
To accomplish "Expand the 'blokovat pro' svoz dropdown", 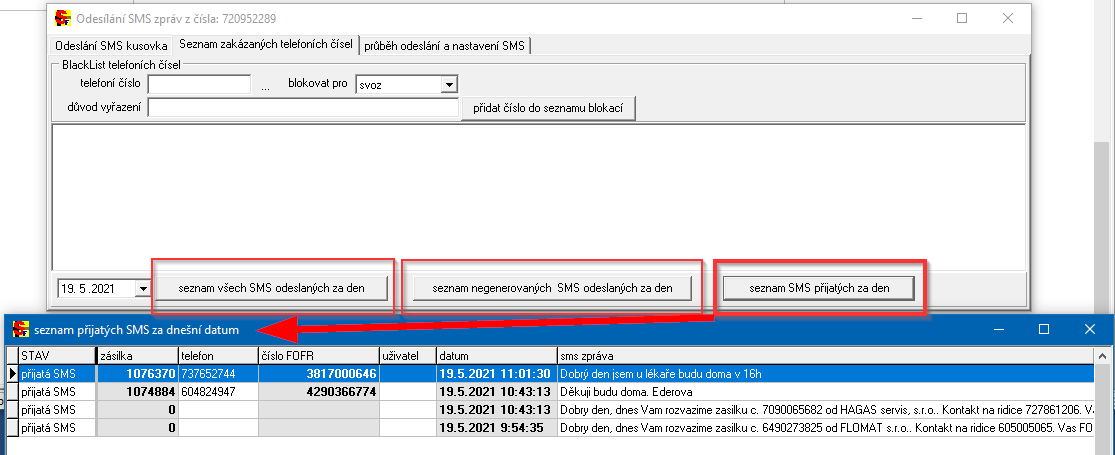I will coord(449,86).
